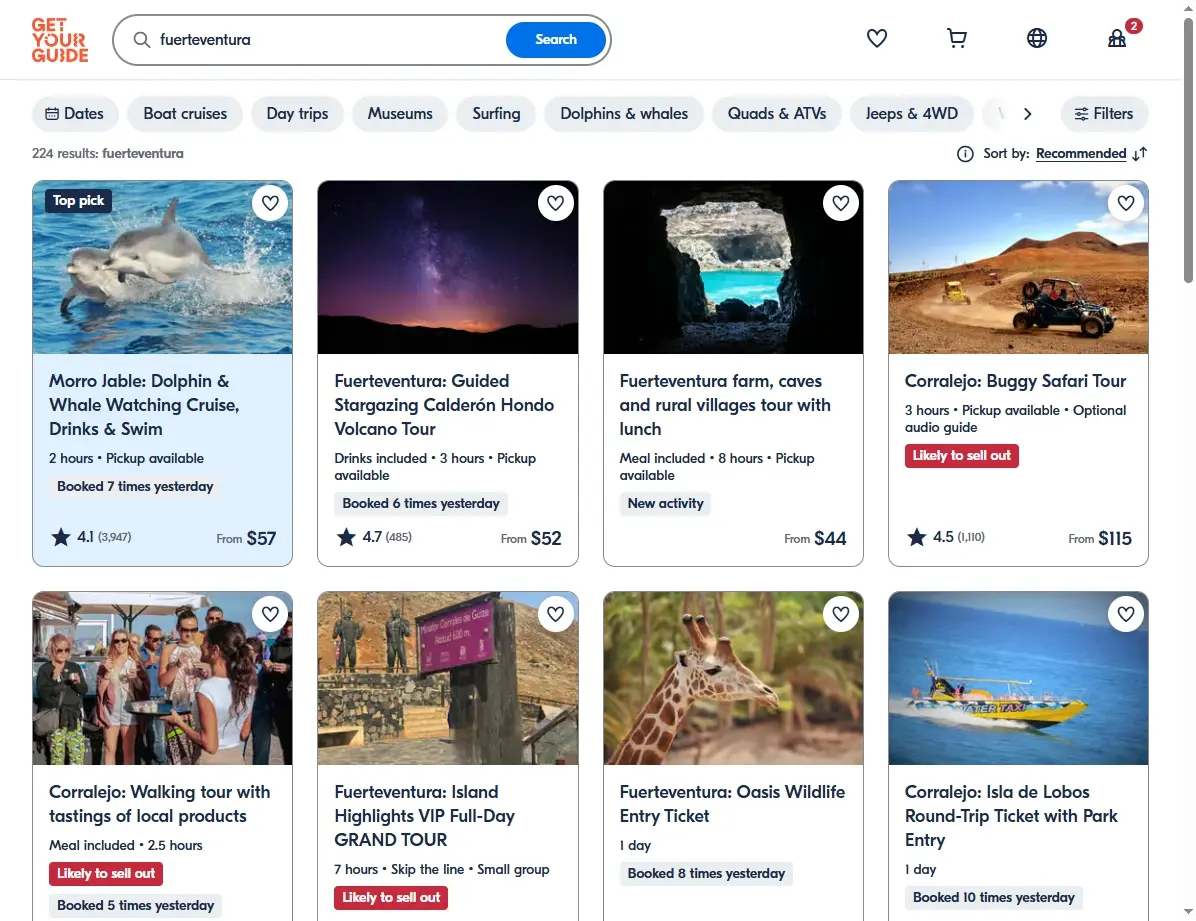The height and width of the screenshot is (921, 1196).
Task: Click the fuerteventura search input field
Action: (328, 40)
